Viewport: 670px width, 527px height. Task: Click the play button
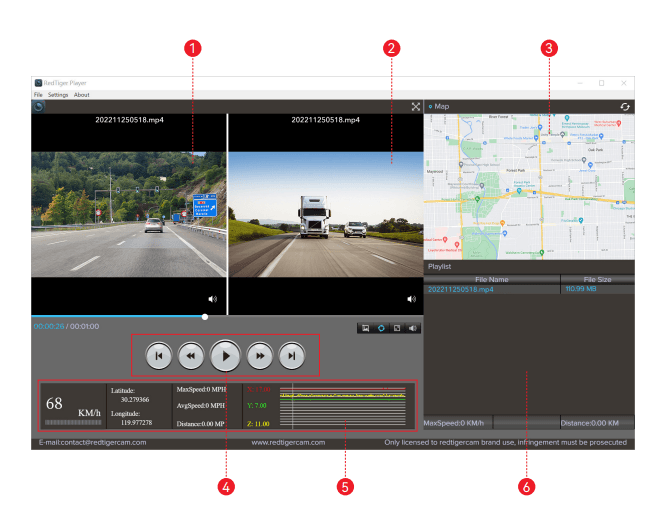point(225,356)
